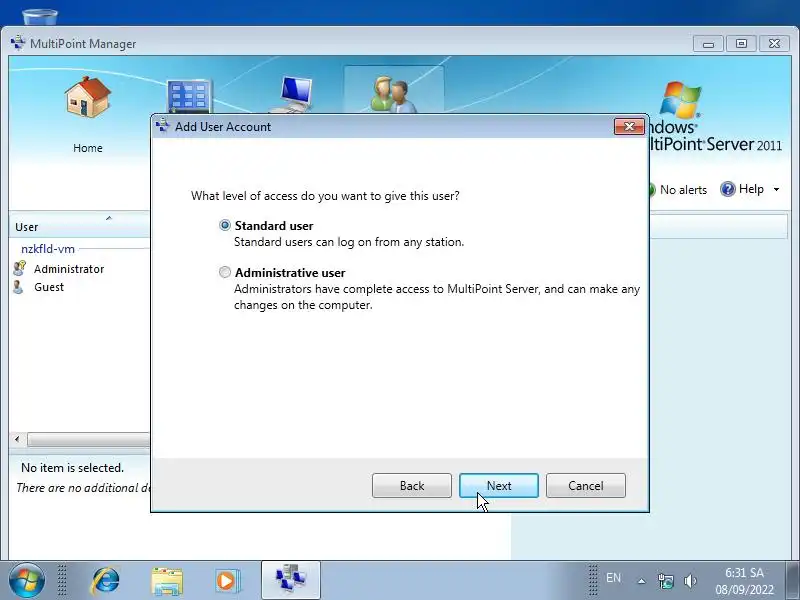800x600 pixels.
Task: Show hidden tray icons arrow
Action: tap(642, 581)
